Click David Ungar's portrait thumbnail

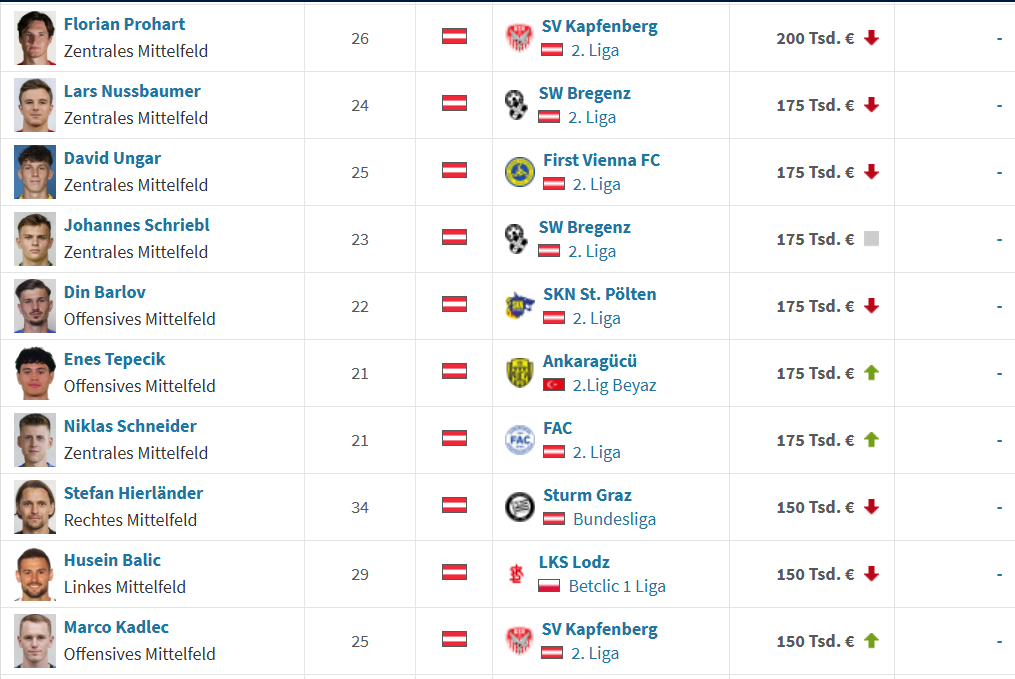(x=35, y=172)
